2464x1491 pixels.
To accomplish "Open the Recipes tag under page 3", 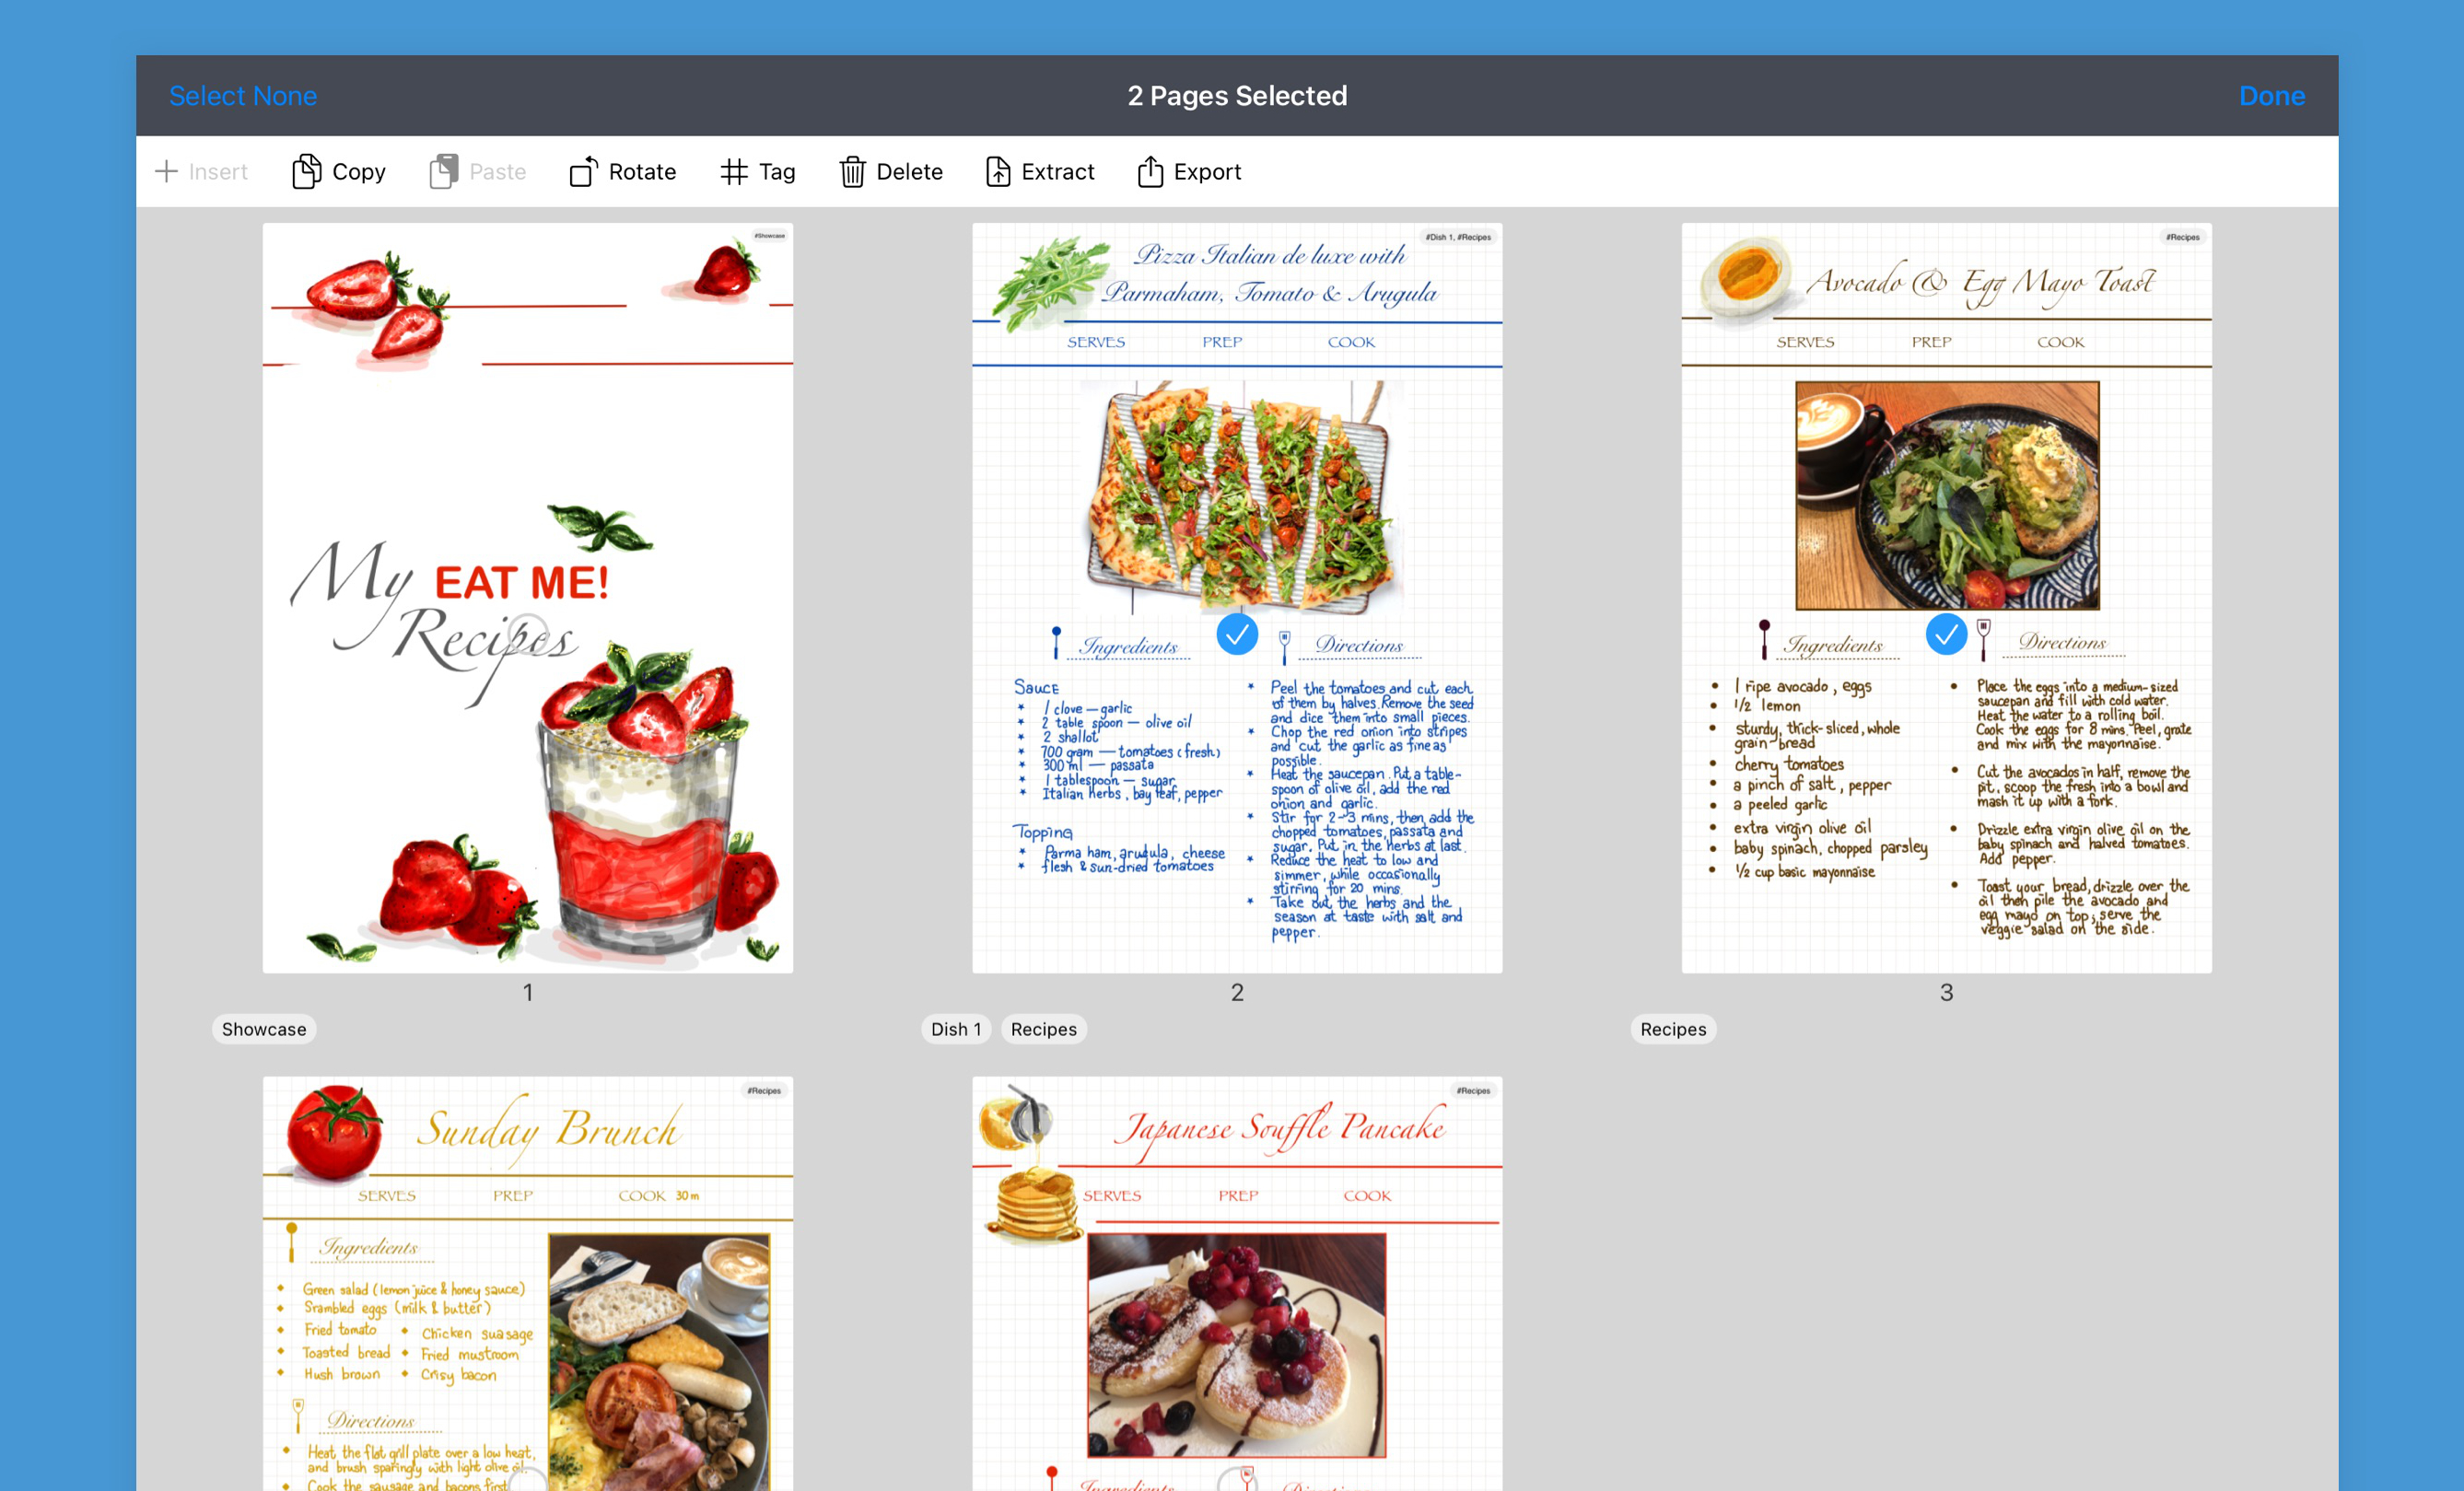I will tap(1672, 1028).
